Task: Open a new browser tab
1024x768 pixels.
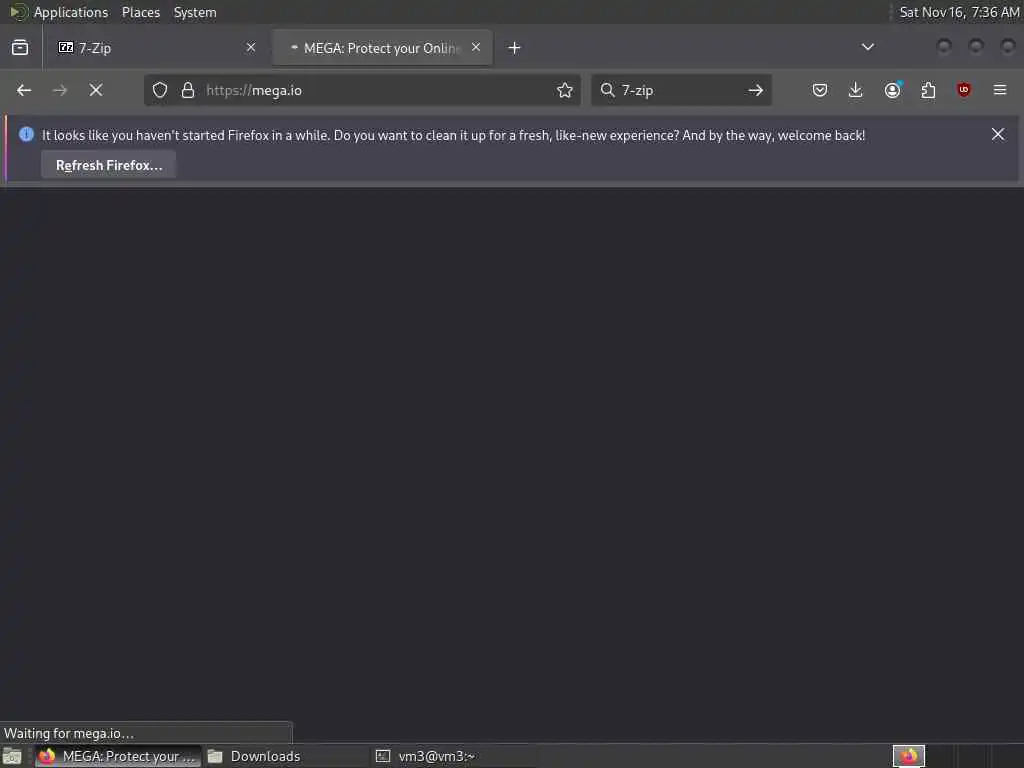Action: coord(515,48)
